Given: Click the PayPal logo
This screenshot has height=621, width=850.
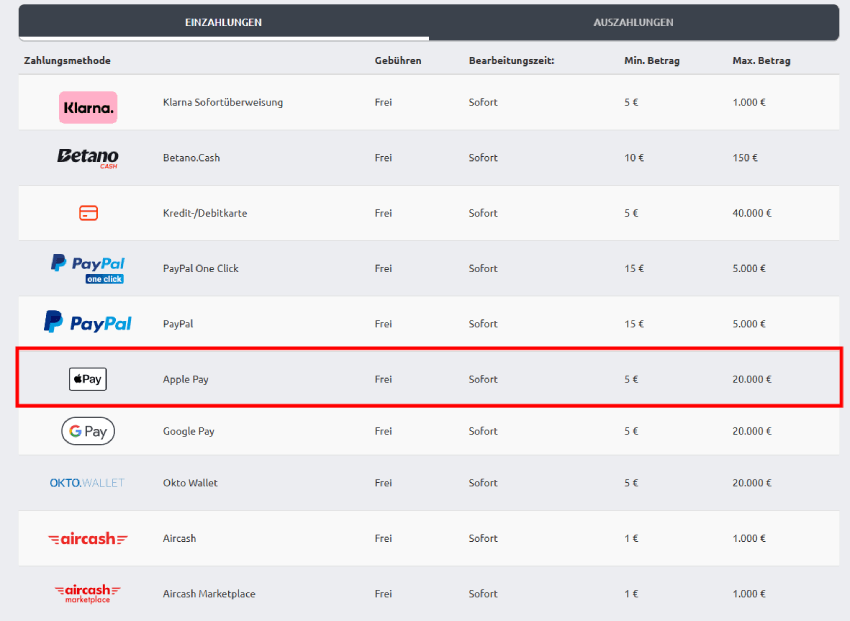Looking at the screenshot, I should 88,323.
